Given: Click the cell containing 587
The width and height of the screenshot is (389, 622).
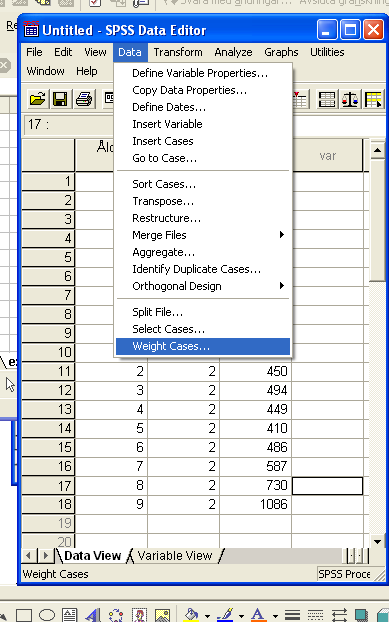Looking at the screenshot, I should (256, 466).
